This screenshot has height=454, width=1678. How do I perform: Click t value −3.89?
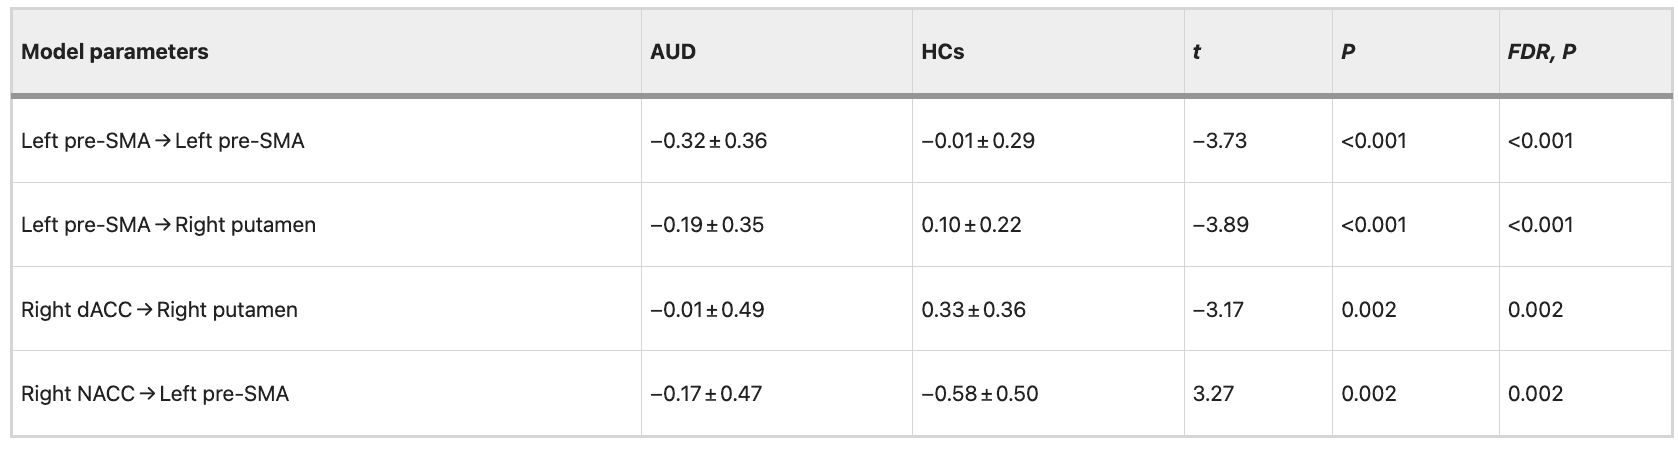[x=1220, y=225]
